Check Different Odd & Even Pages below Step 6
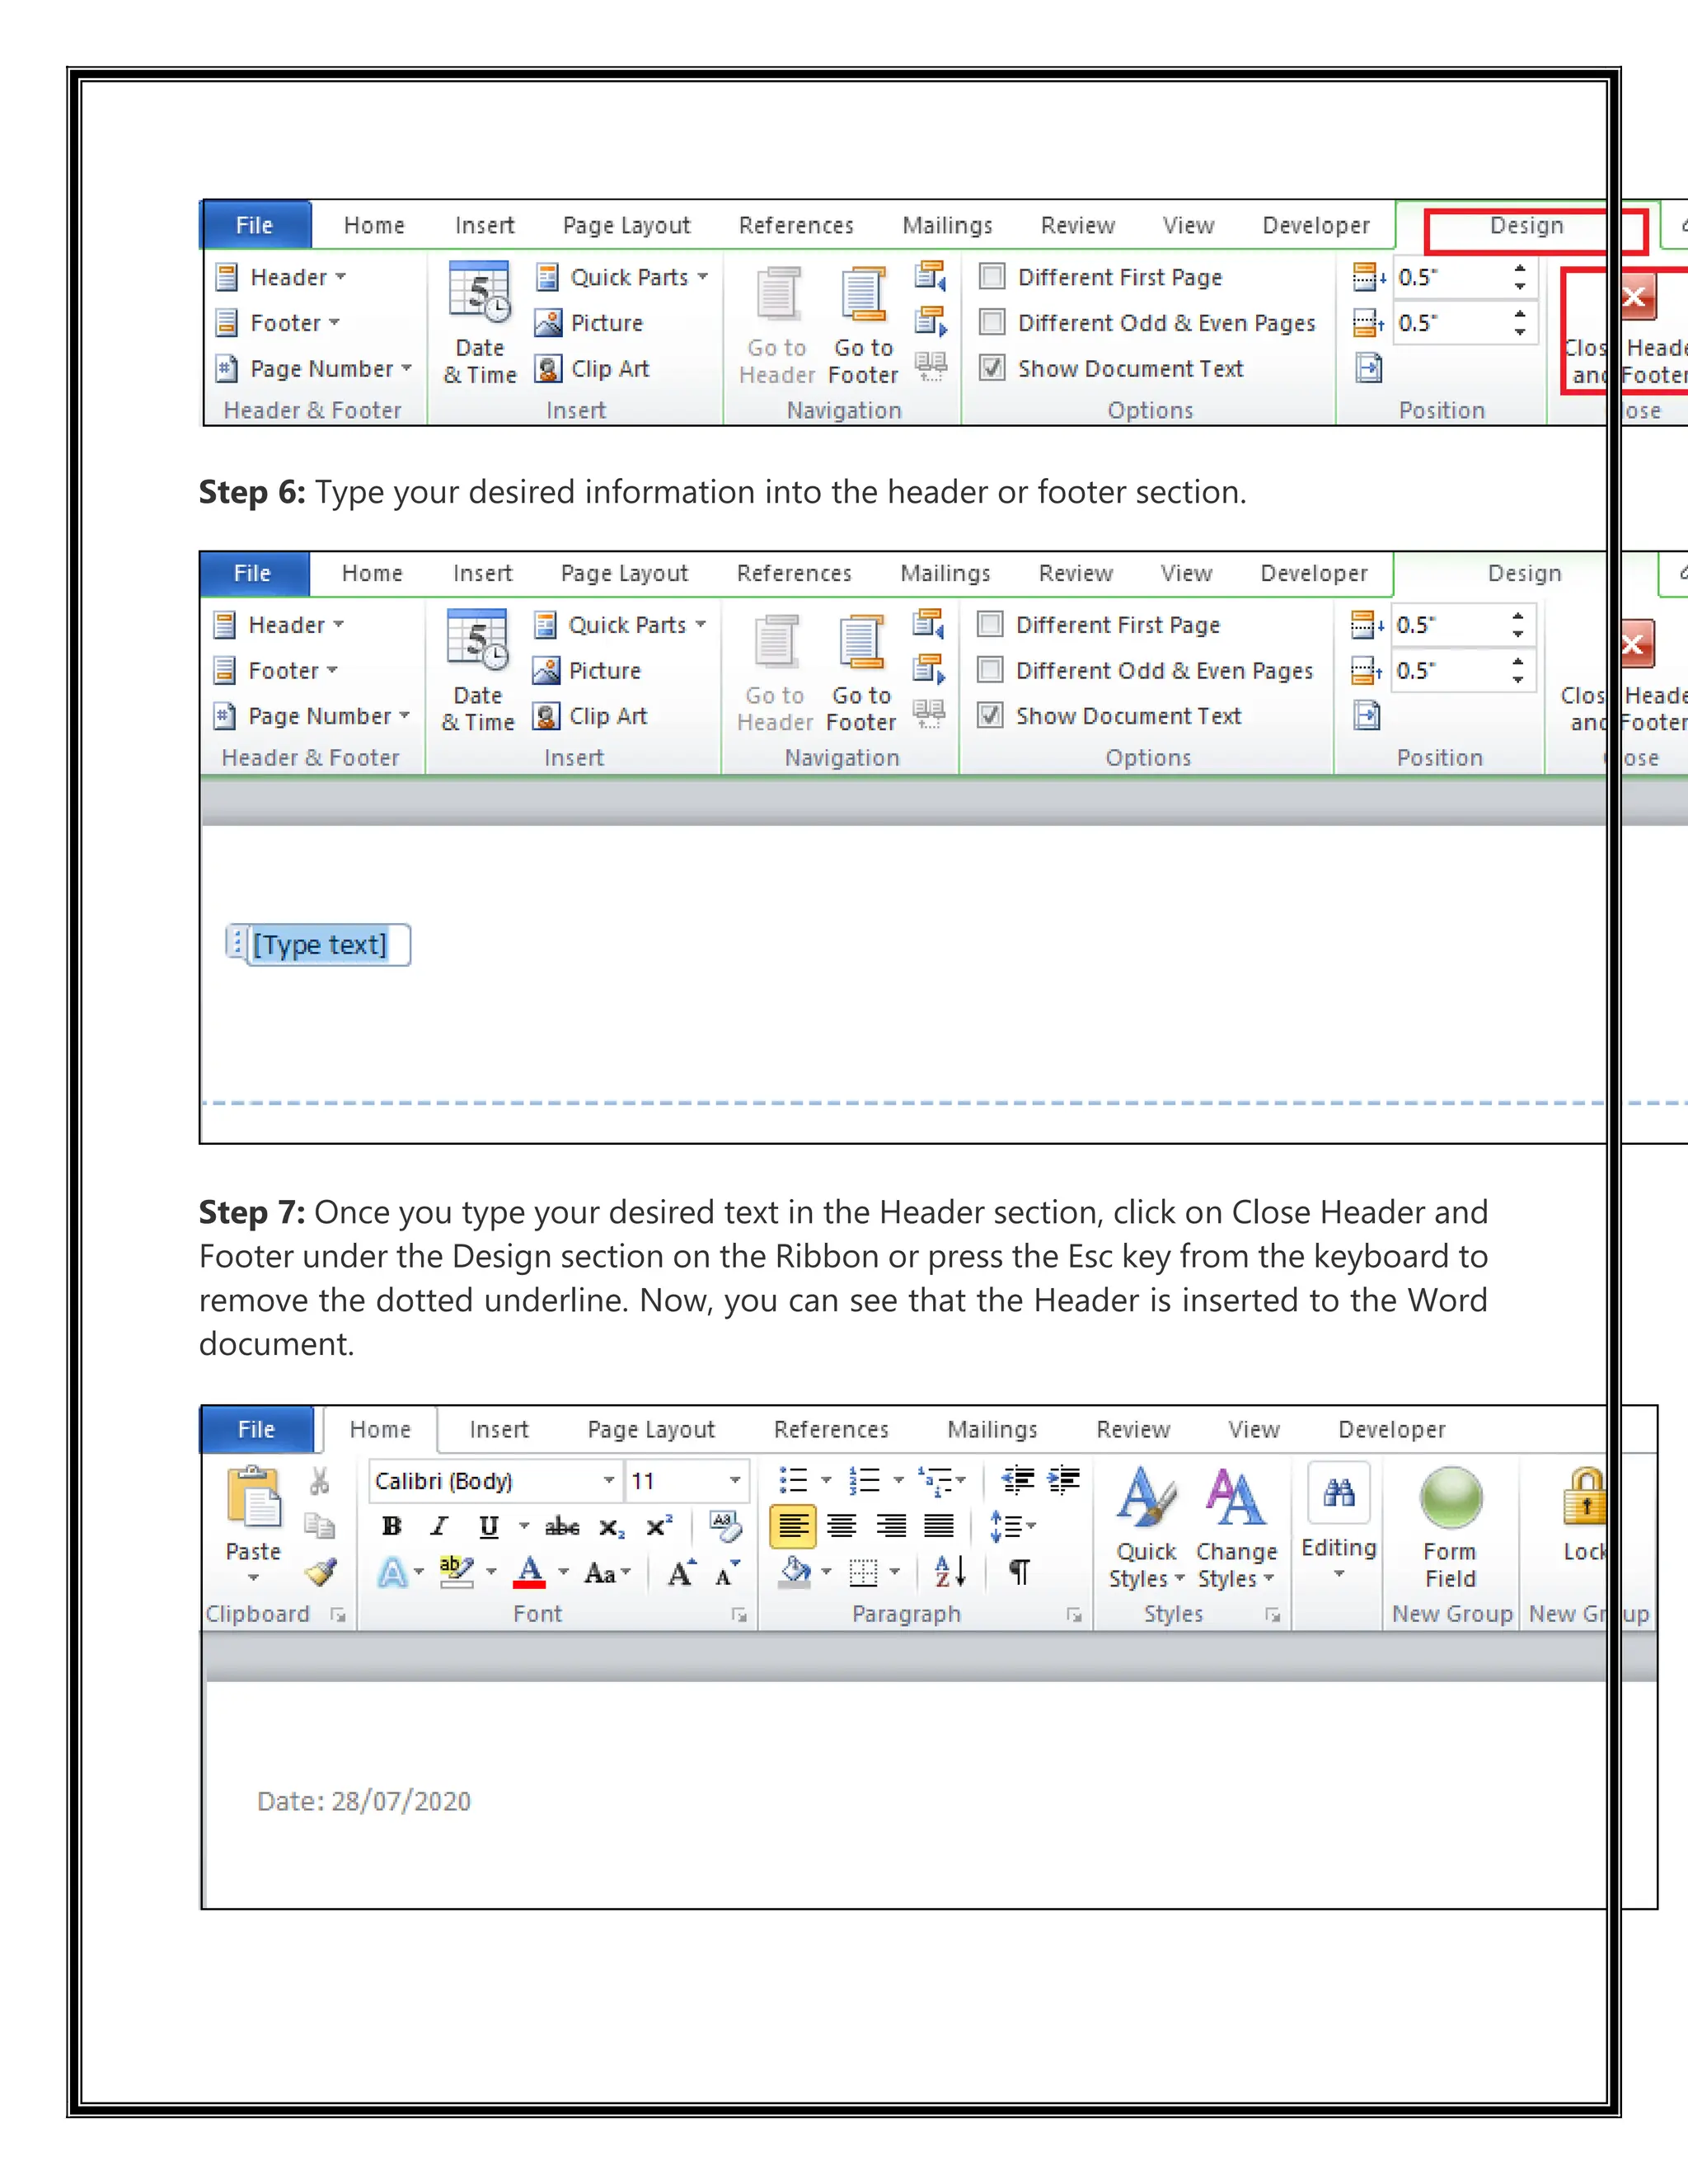 tap(990, 670)
